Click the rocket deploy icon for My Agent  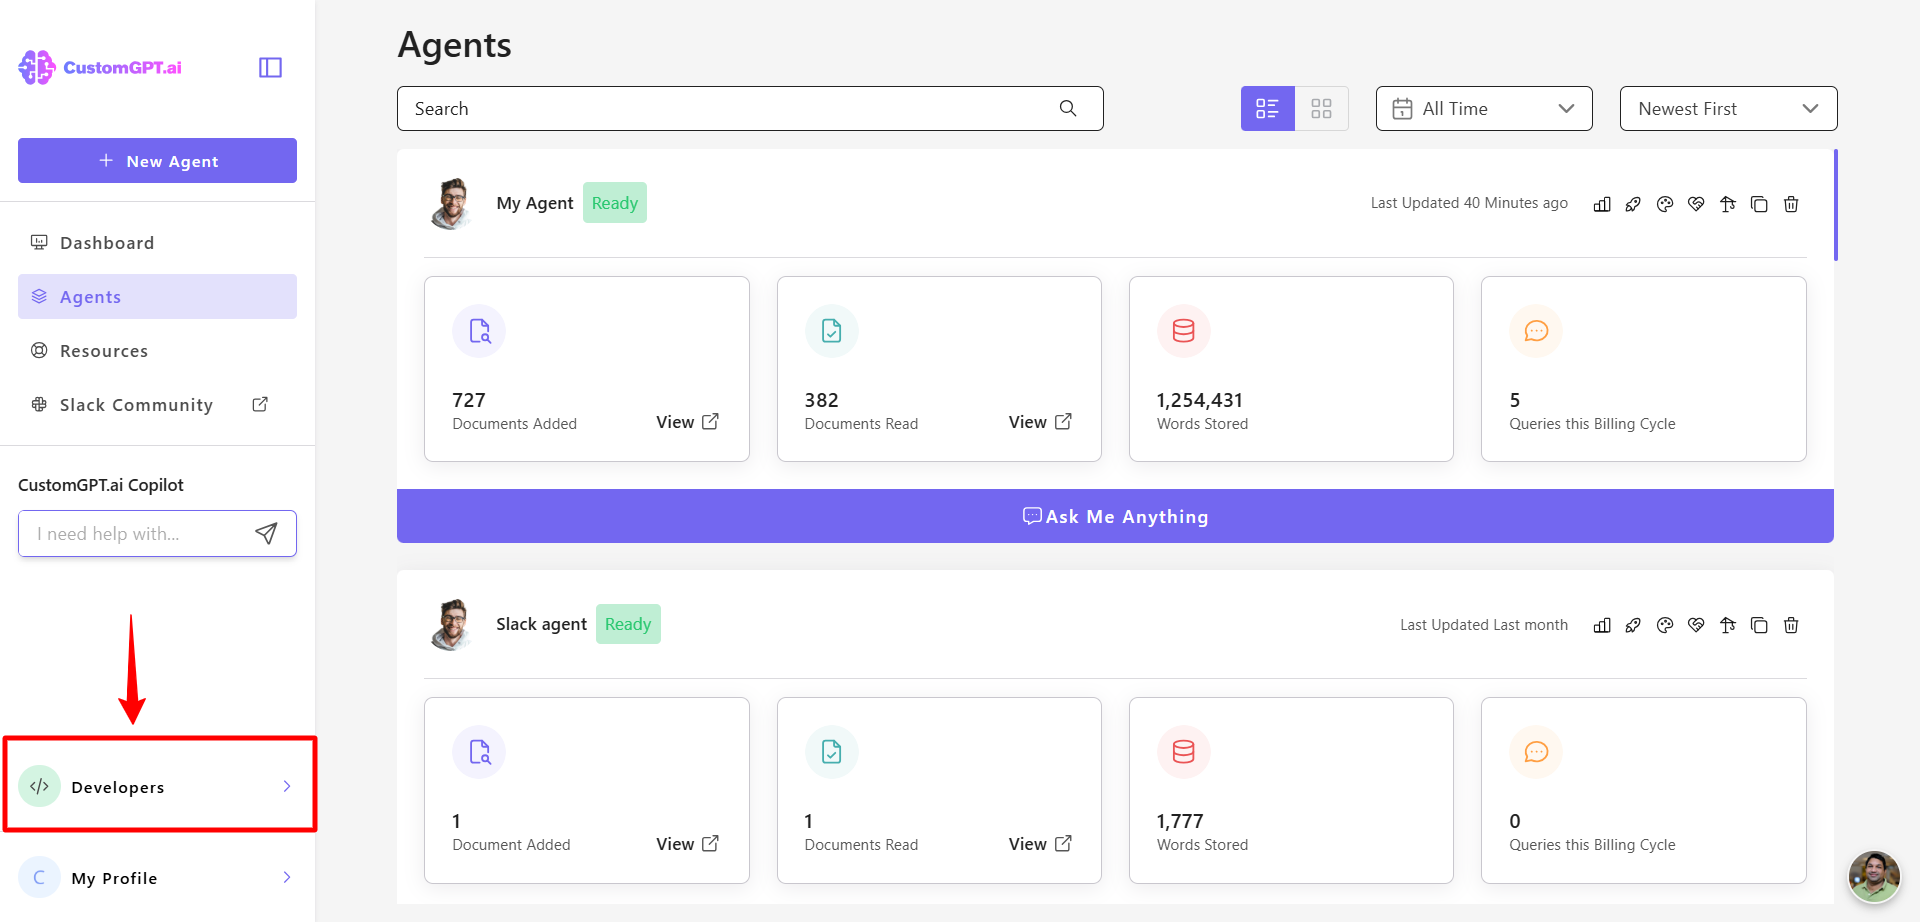click(x=1633, y=204)
